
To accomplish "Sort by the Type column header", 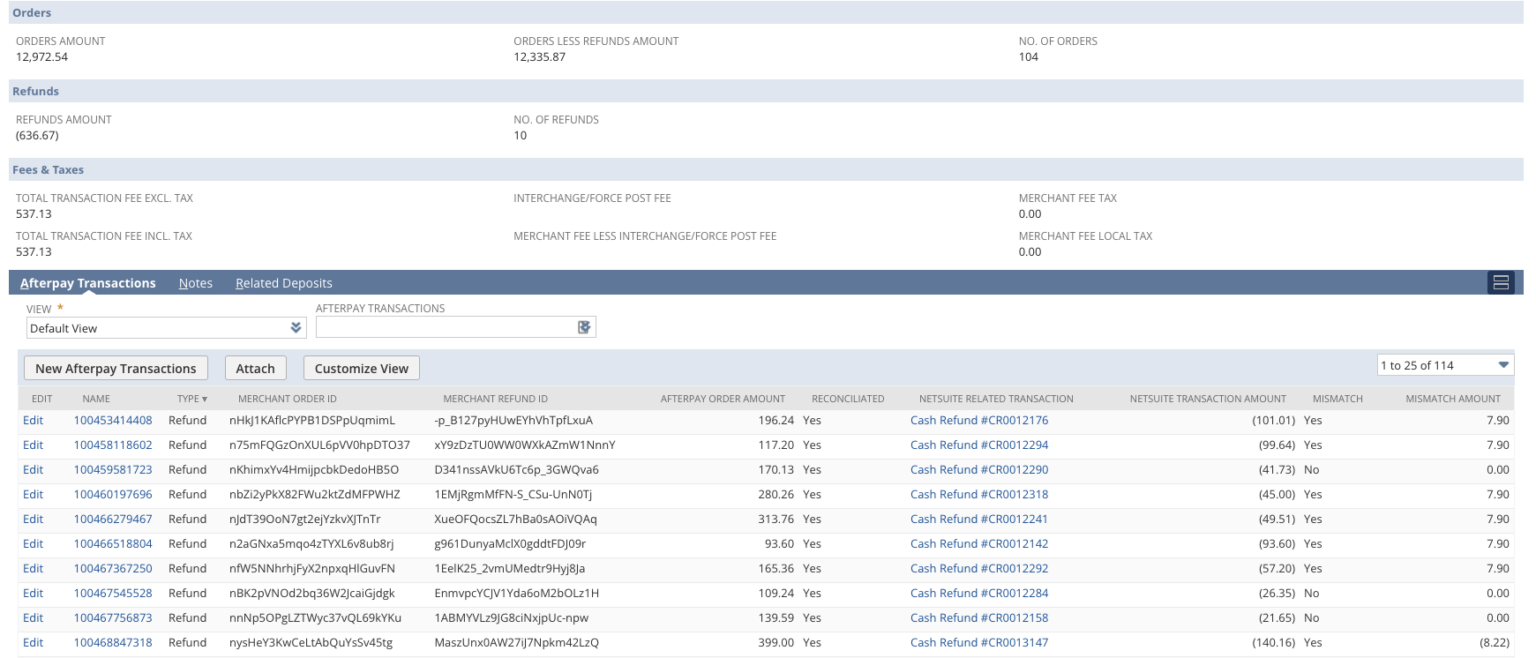I will click(191, 399).
